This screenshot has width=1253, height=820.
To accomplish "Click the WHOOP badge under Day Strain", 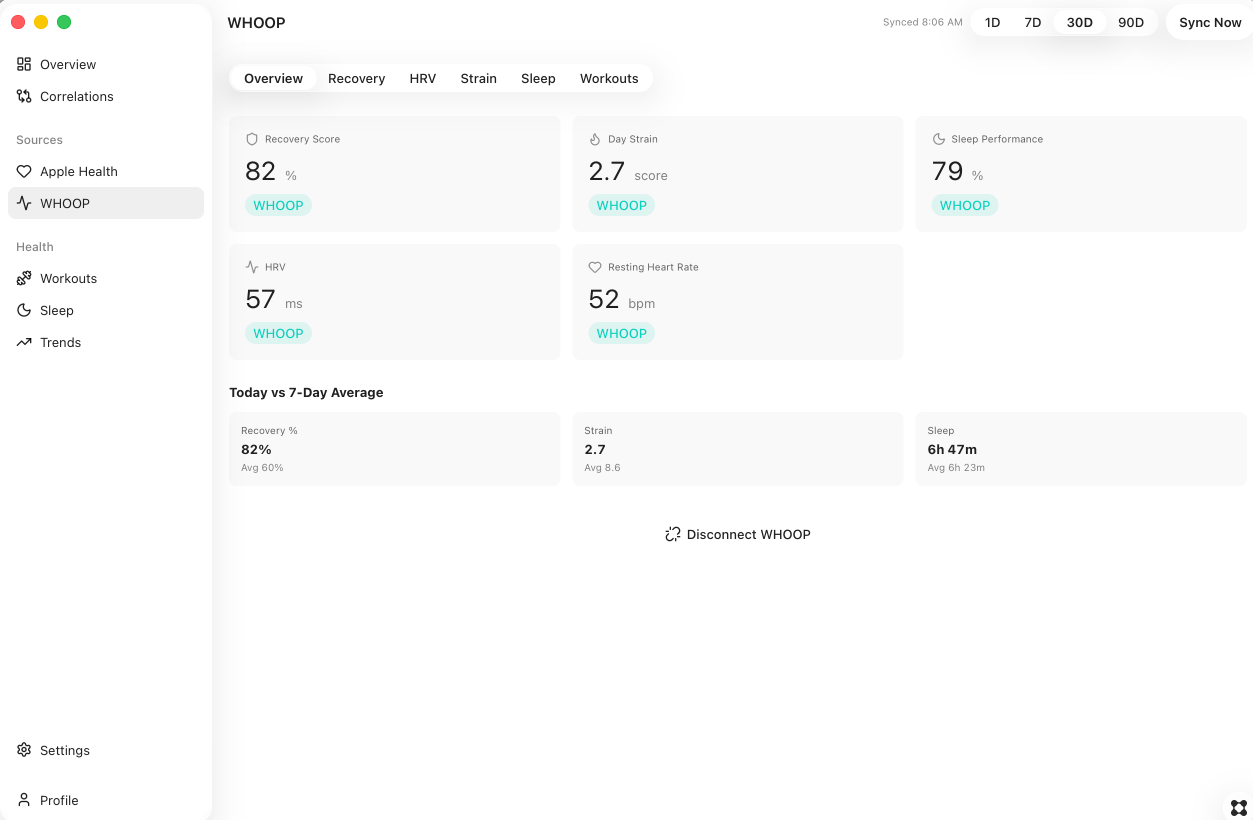I will click(x=621, y=205).
